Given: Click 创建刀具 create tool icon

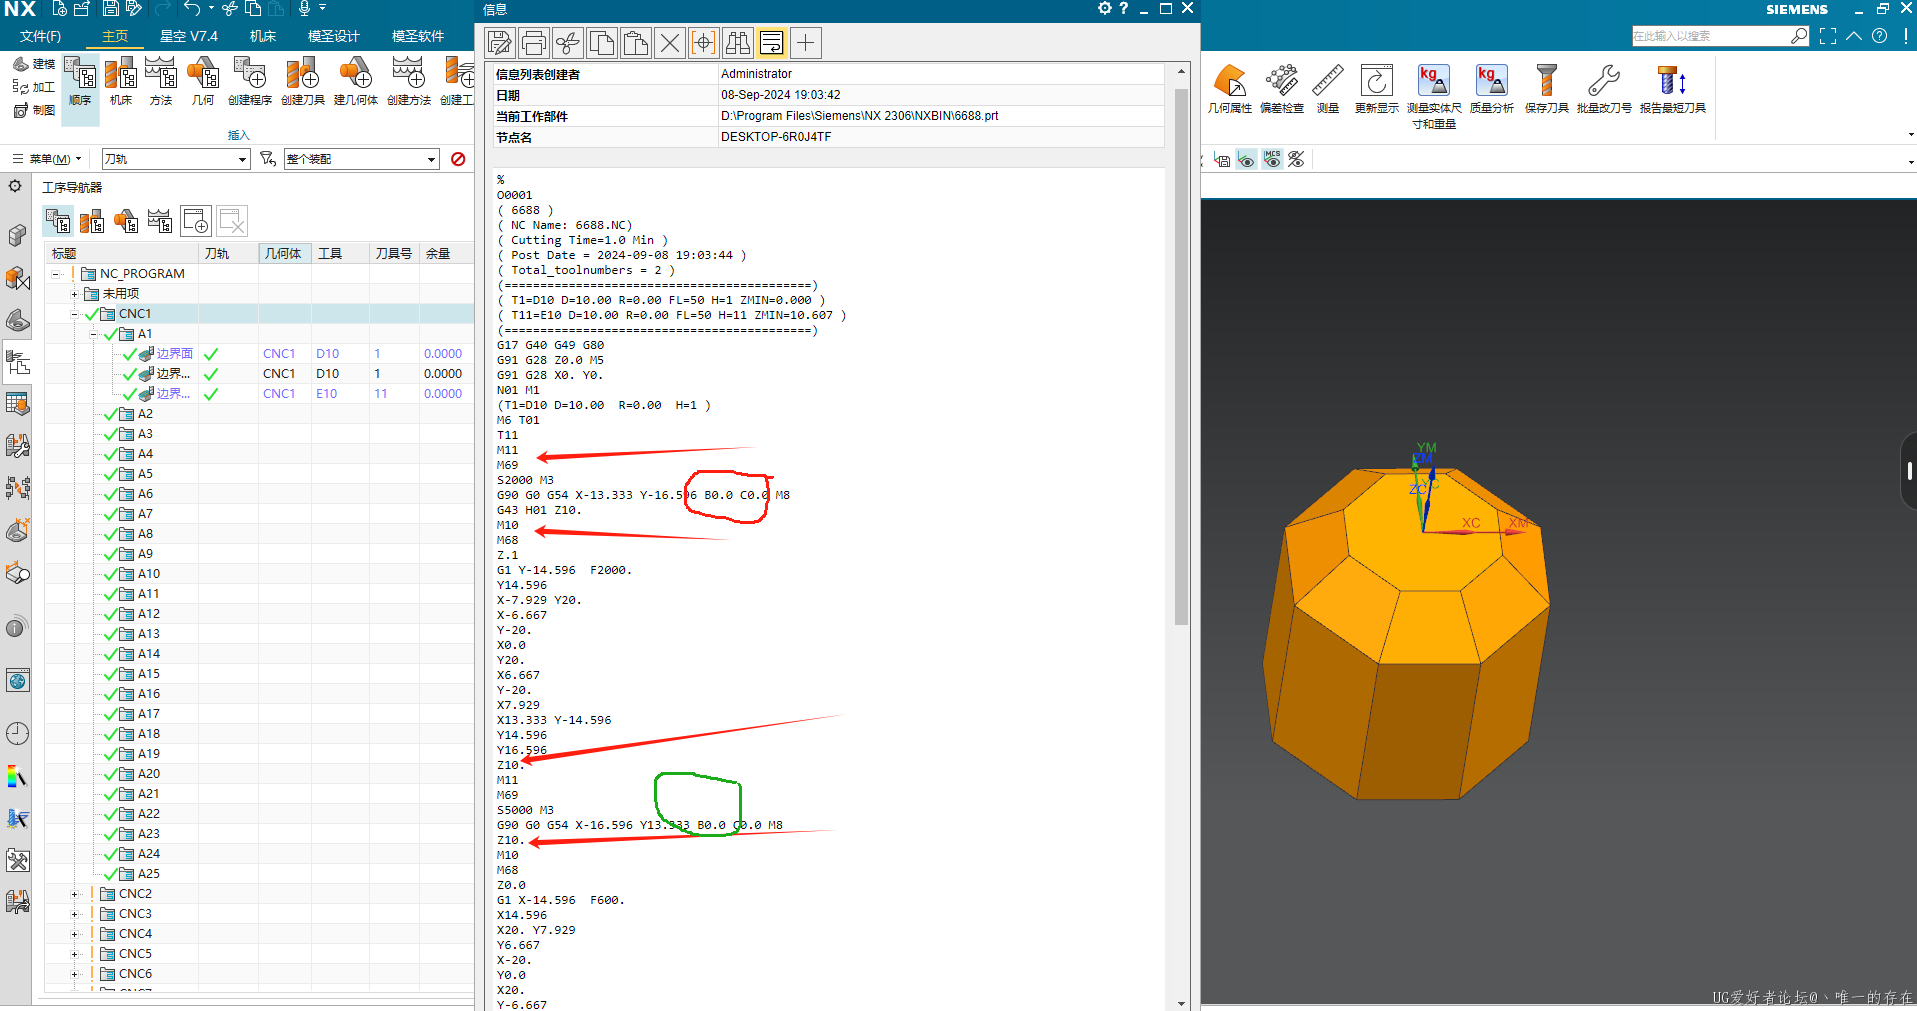Looking at the screenshot, I should (x=303, y=82).
